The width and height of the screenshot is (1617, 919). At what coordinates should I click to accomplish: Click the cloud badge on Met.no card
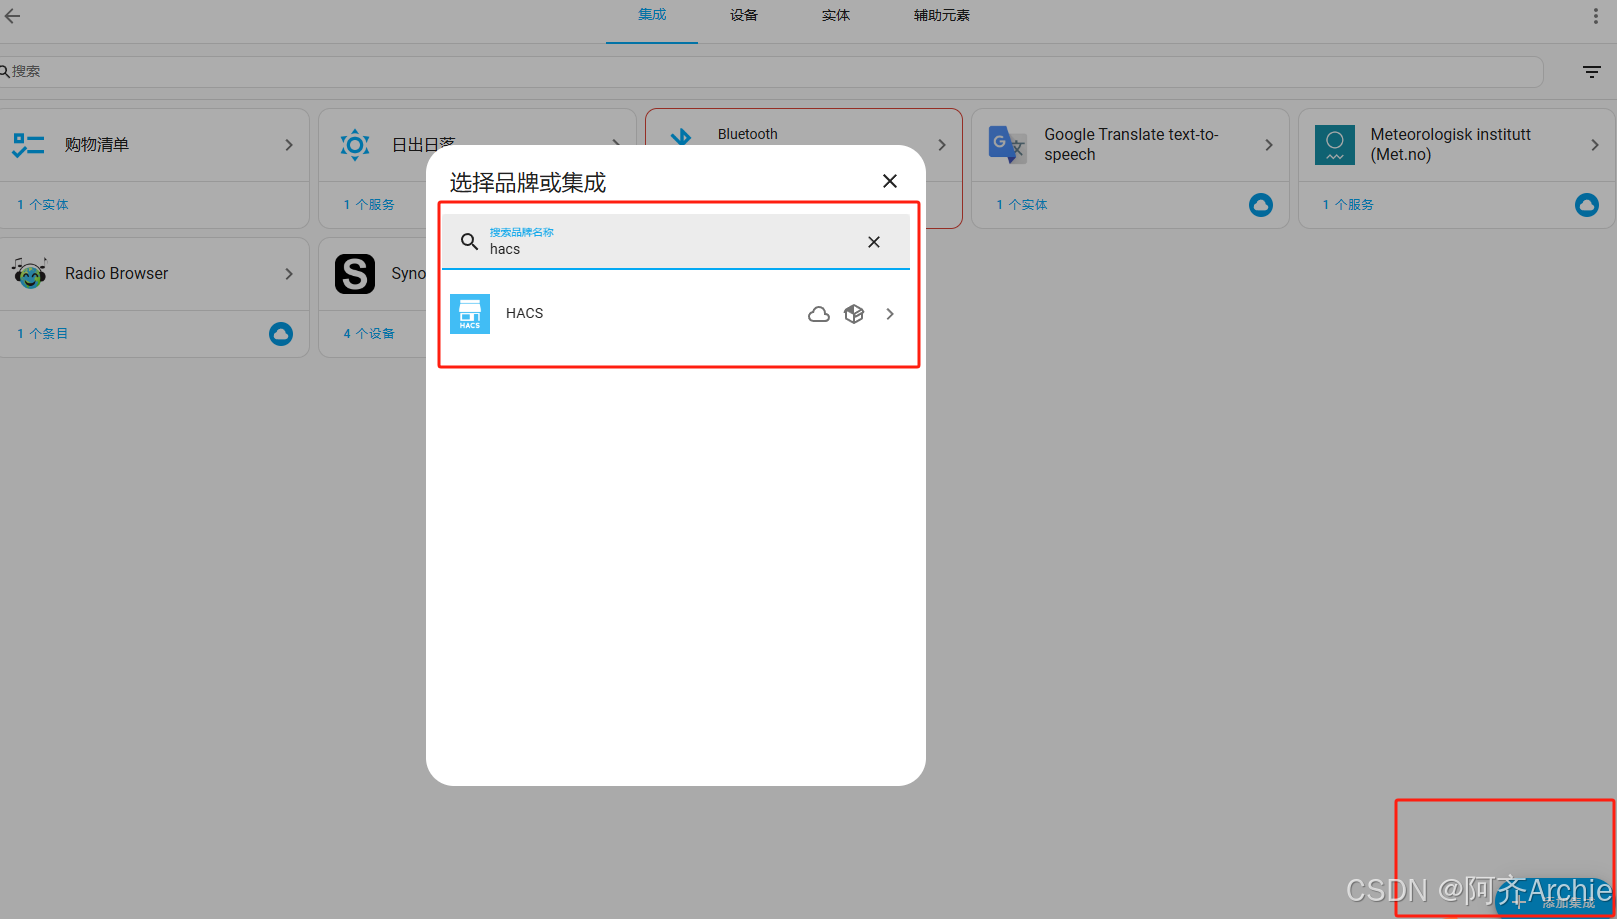[x=1587, y=205]
